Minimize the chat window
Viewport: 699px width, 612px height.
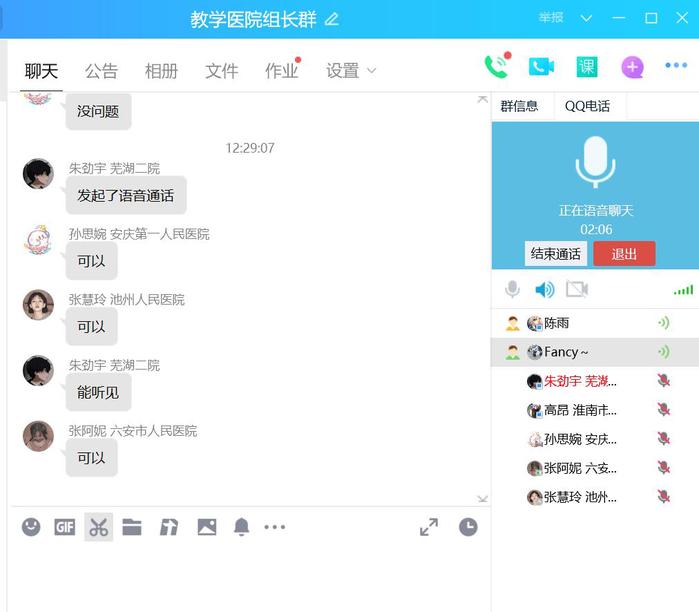[618, 18]
